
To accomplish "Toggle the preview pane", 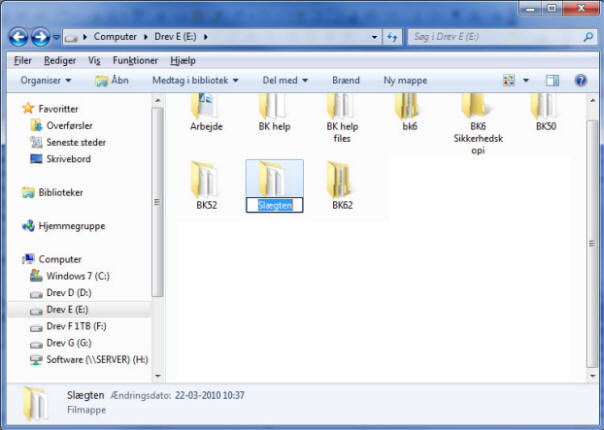I will click(552, 80).
